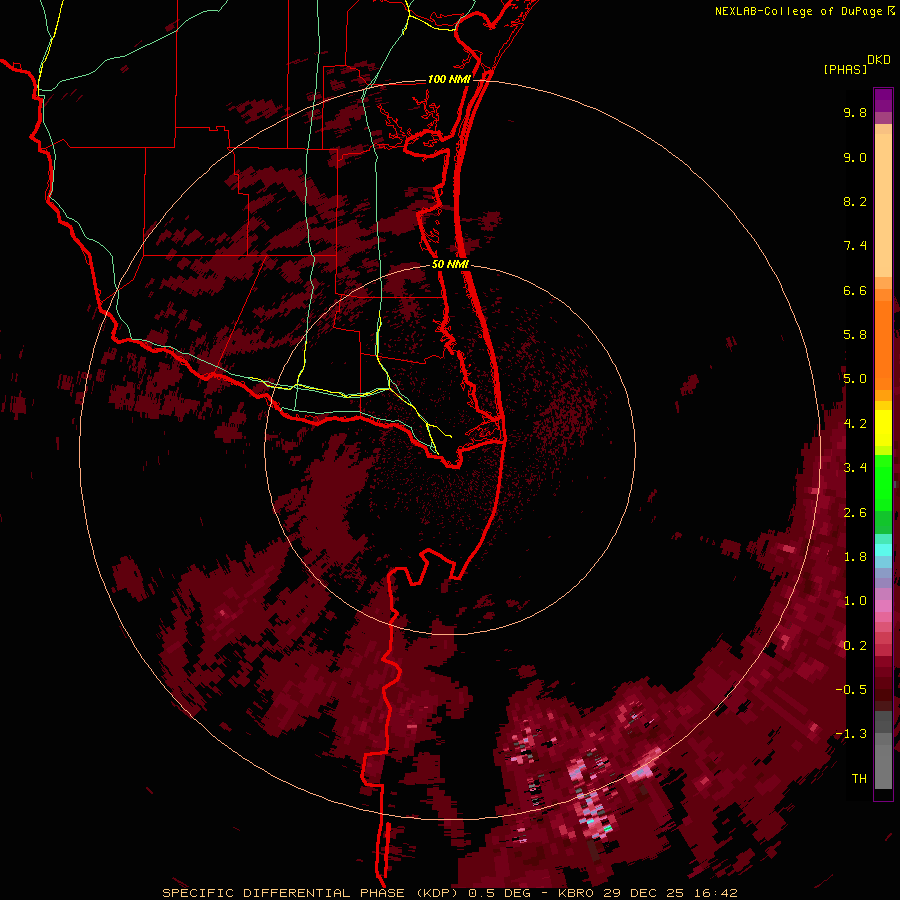Viewport: 900px width, 900px height.
Task: Click the 16:42 timestamp
Action: [716, 893]
